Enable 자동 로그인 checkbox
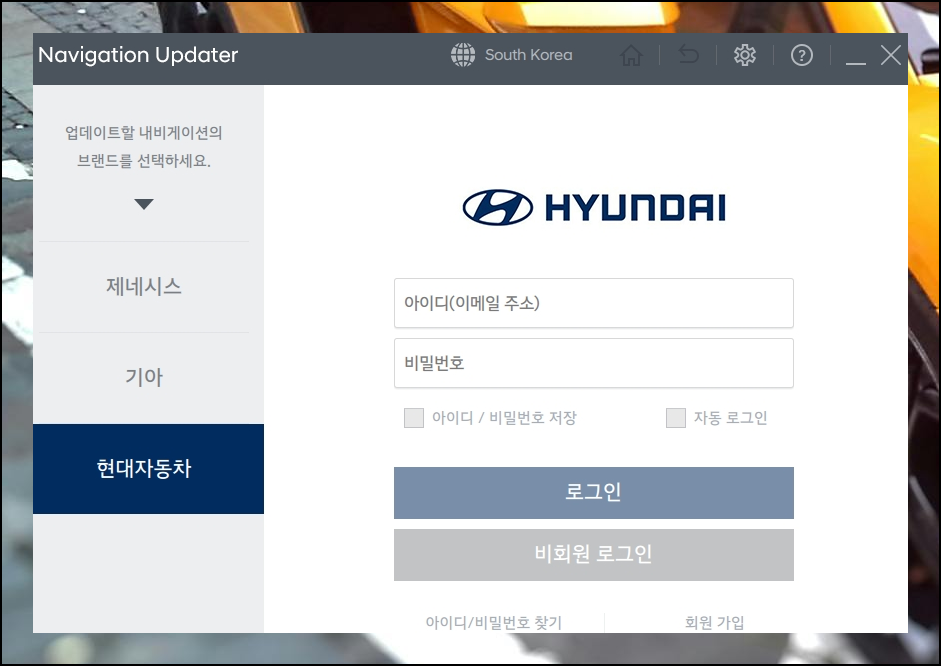This screenshot has height=666, width=941. (676, 418)
